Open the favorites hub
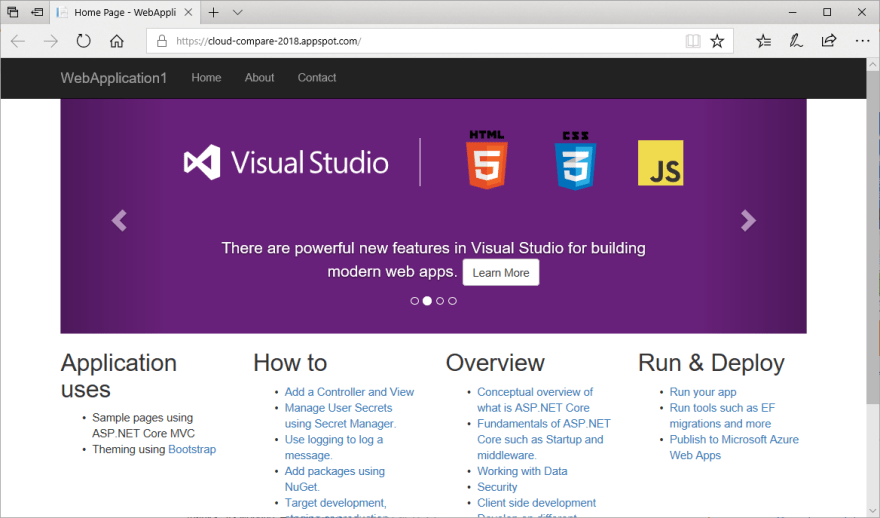Image resolution: width=880 pixels, height=518 pixels. (x=763, y=41)
